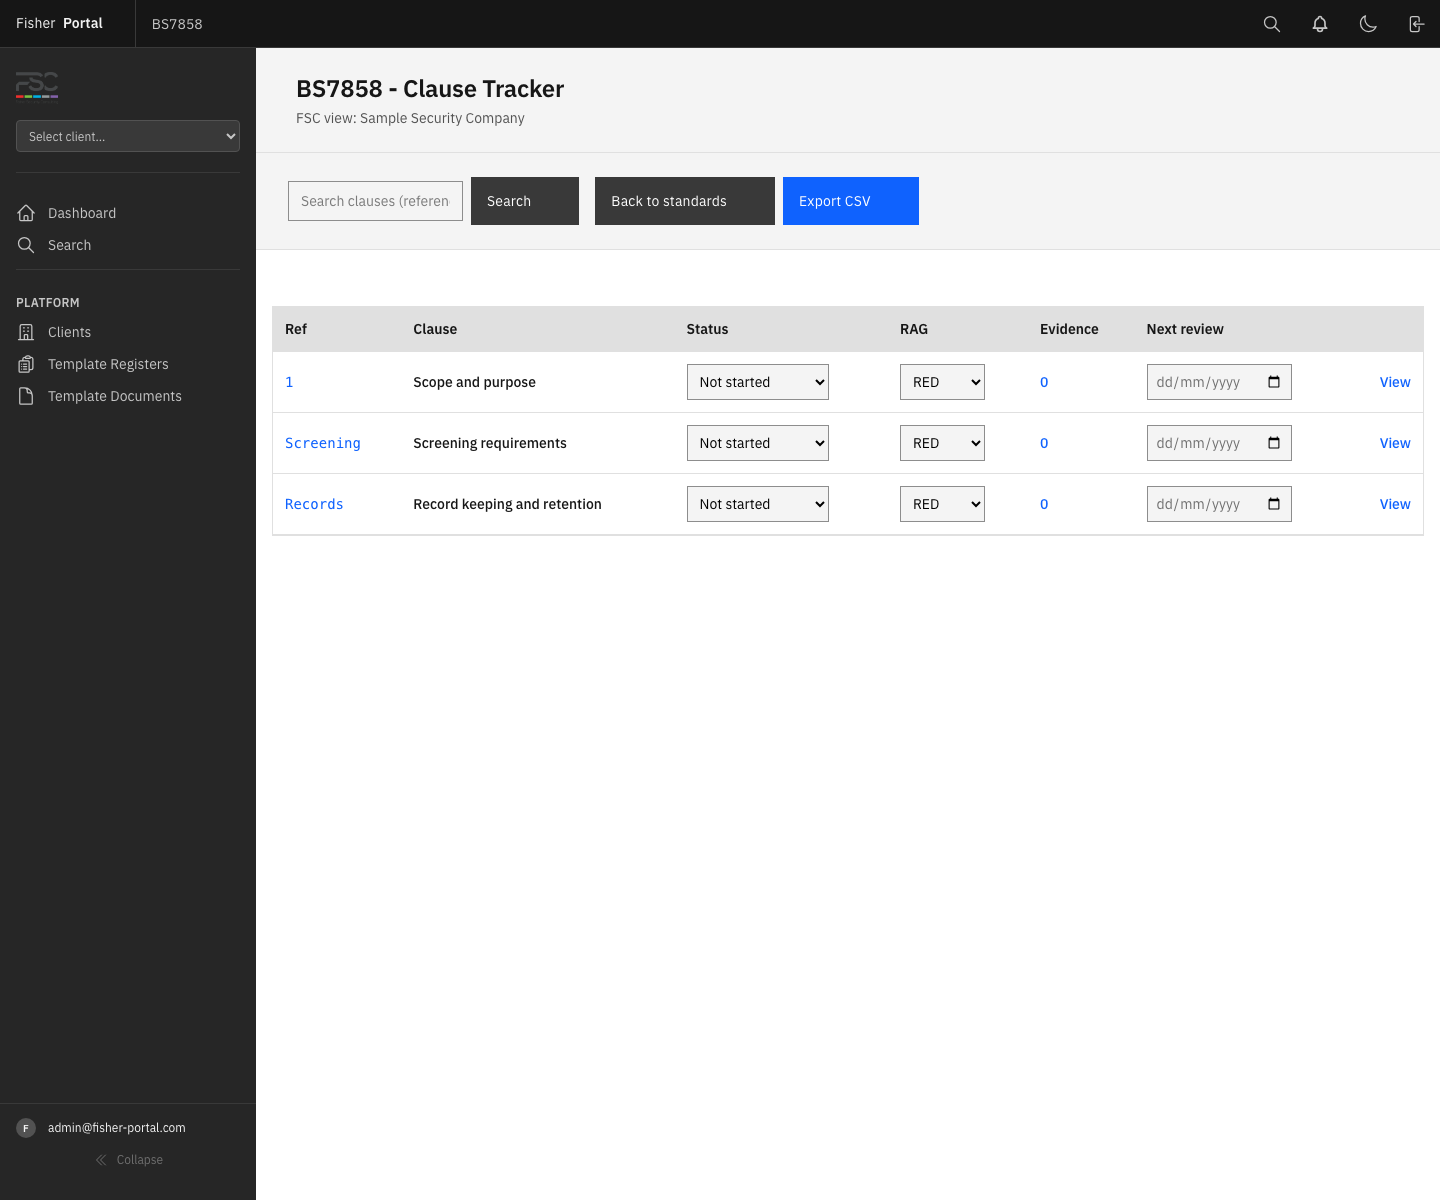Open the Select client dropdown

coord(127,136)
